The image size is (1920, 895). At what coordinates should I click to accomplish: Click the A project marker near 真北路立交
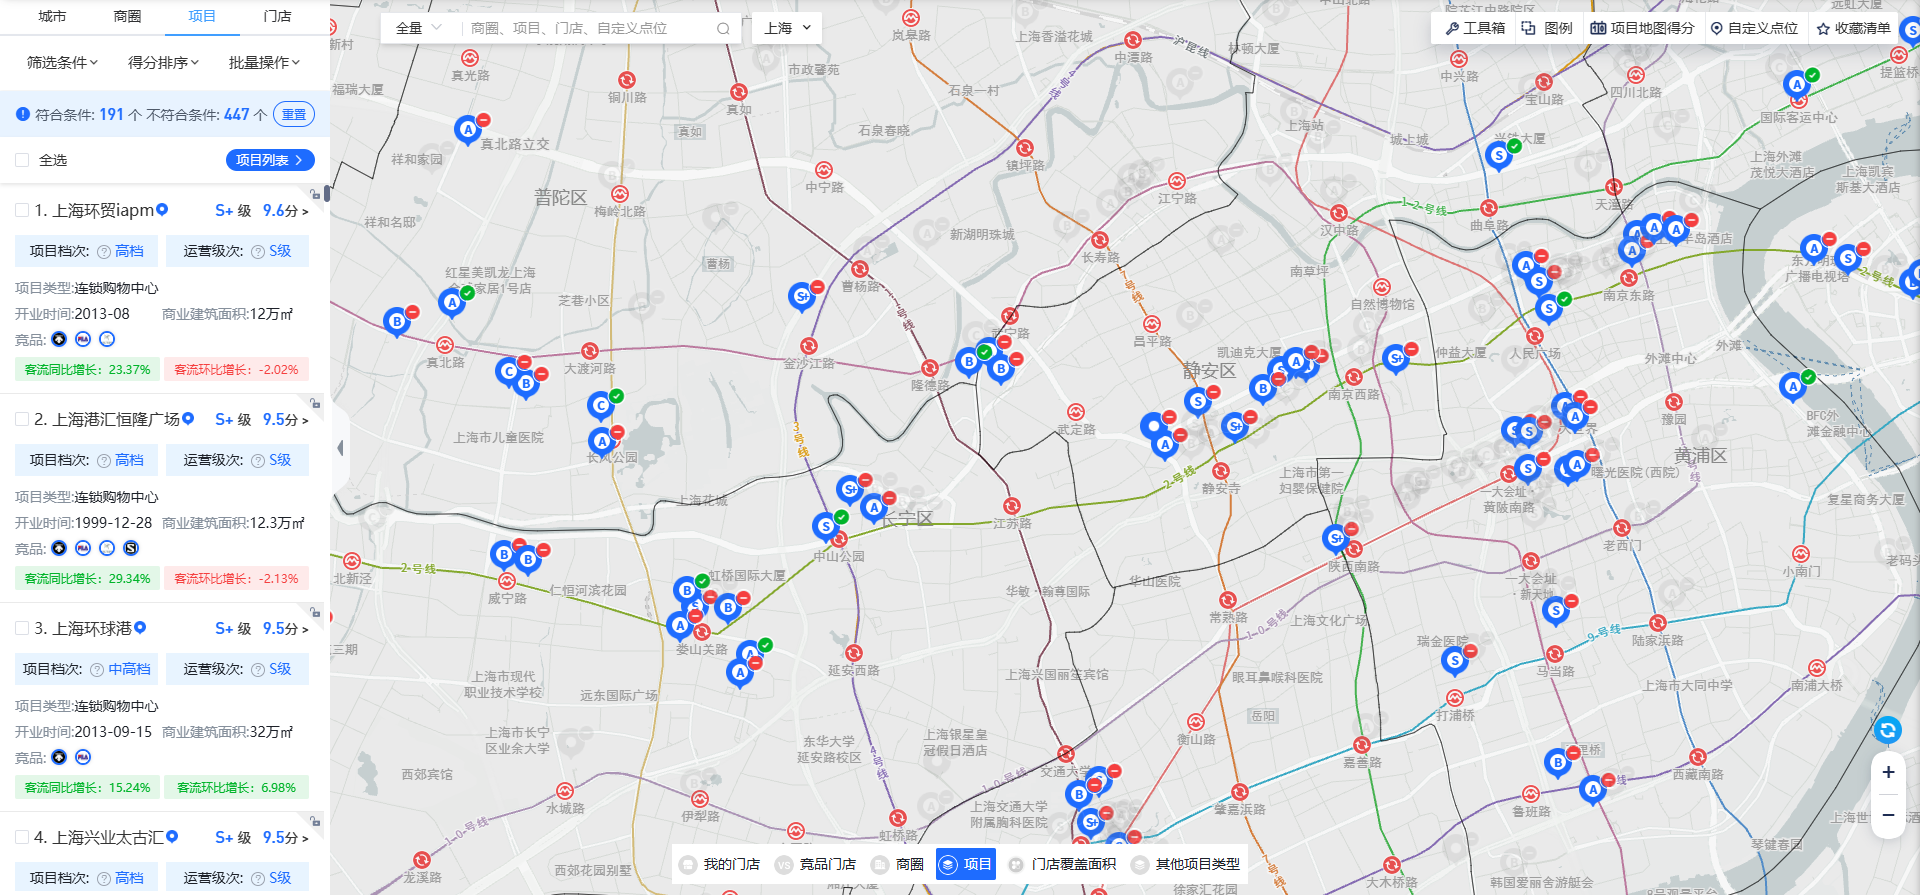pos(467,129)
